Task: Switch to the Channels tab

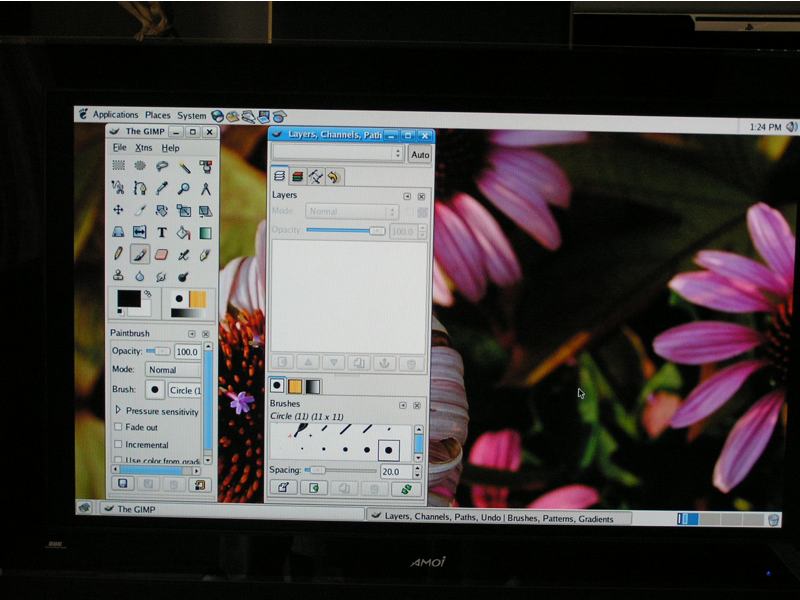Action: (297, 177)
